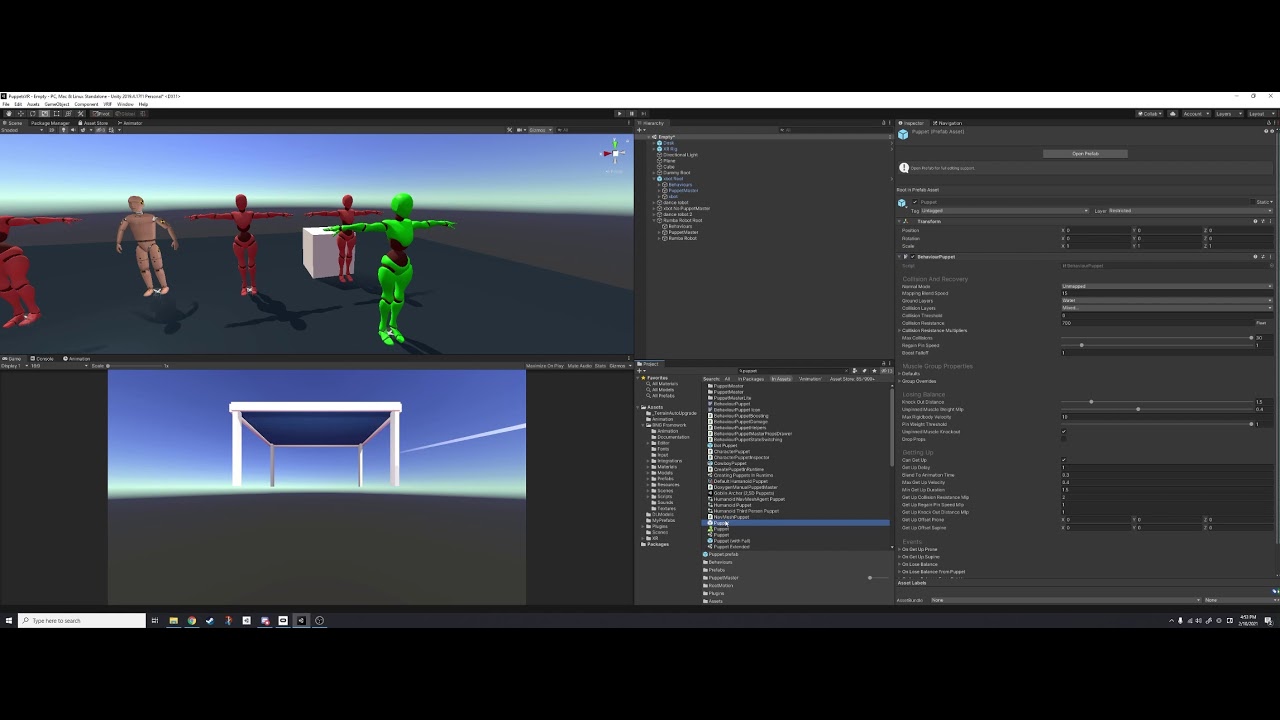Click the Play button
1280x720 pixels.
pos(620,114)
